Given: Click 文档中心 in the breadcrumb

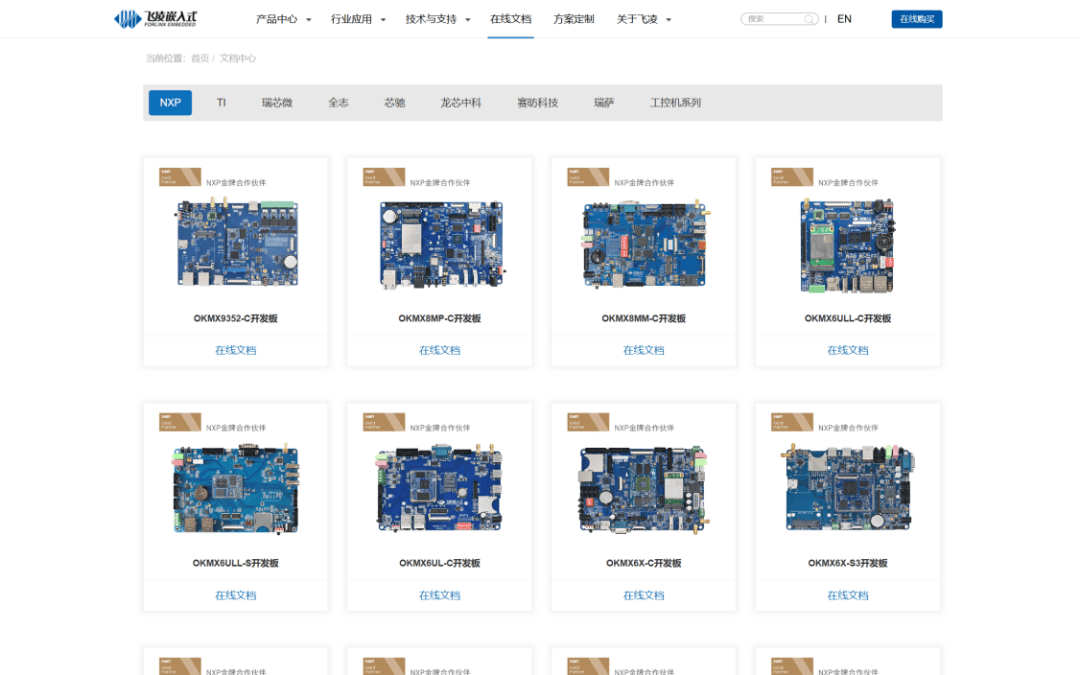Looking at the screenshot, I should pos(238,59).
